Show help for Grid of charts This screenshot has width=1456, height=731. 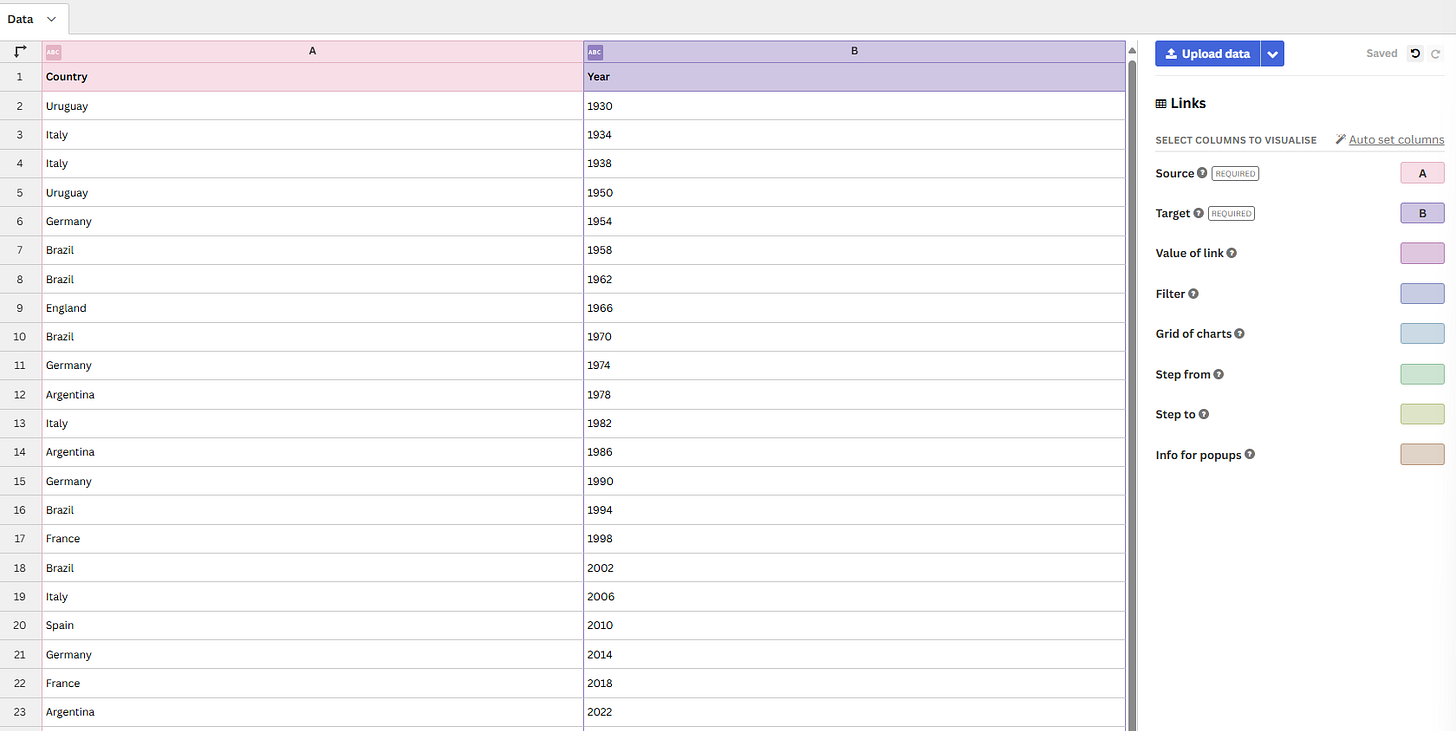1240,334
